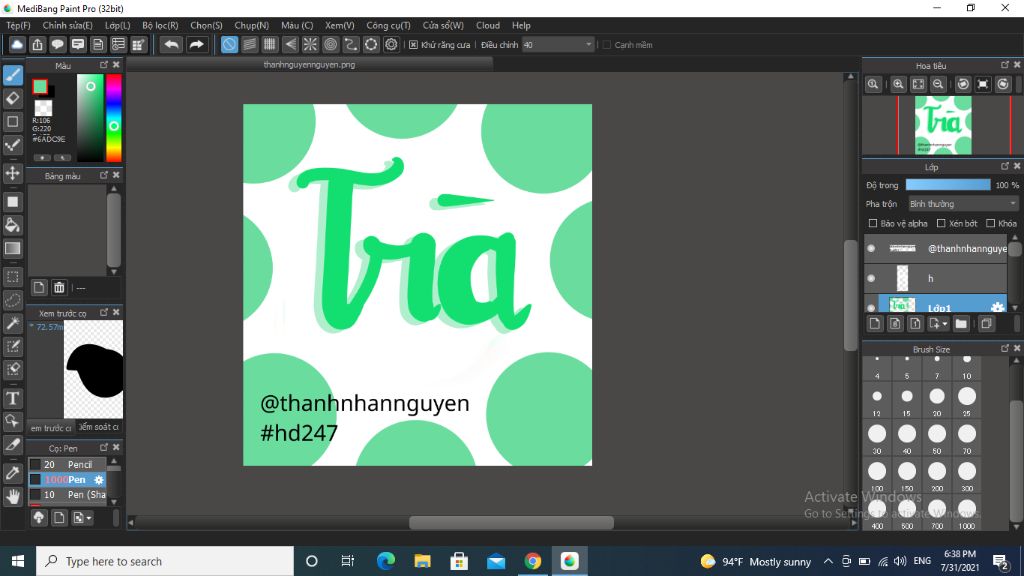The image size is (1024, 576).
Task: Select the Gradient tool
Action: (x=12, y=248)
